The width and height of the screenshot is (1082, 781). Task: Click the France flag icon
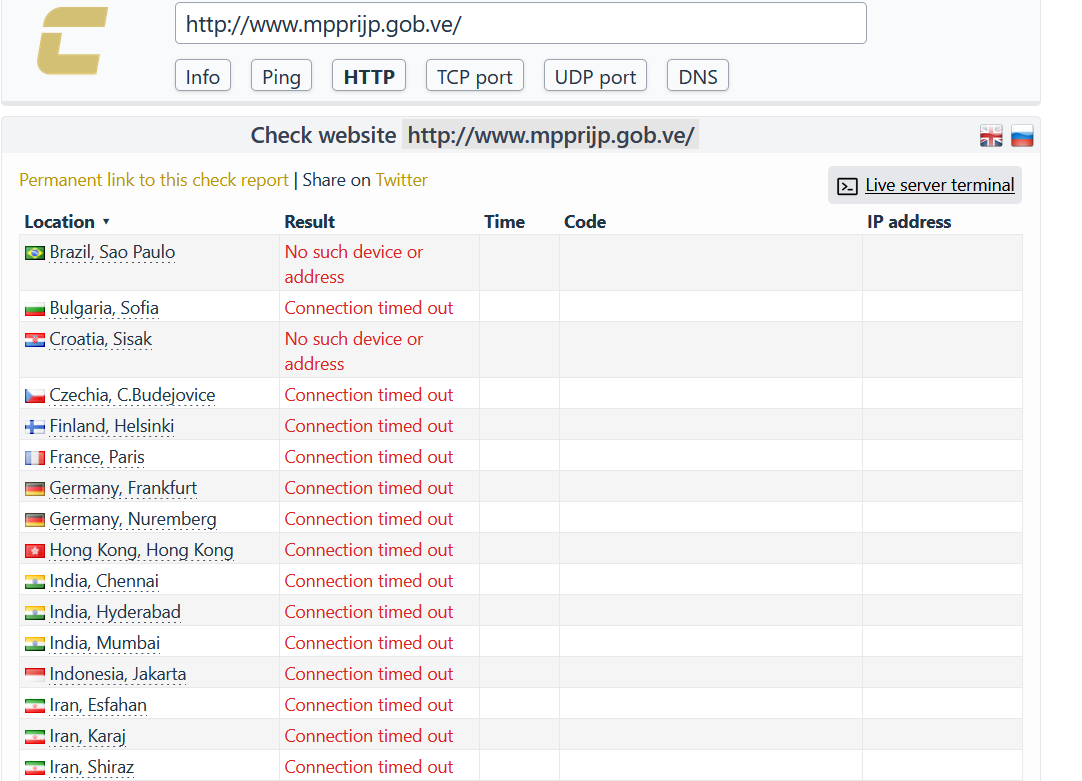point(35,458)
